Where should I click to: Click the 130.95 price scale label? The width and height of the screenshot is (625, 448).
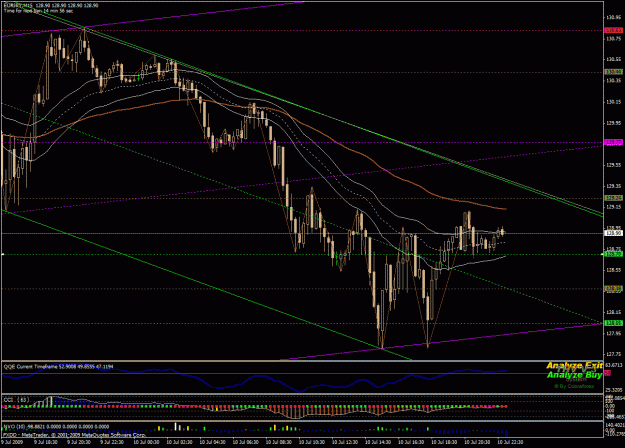614,18
